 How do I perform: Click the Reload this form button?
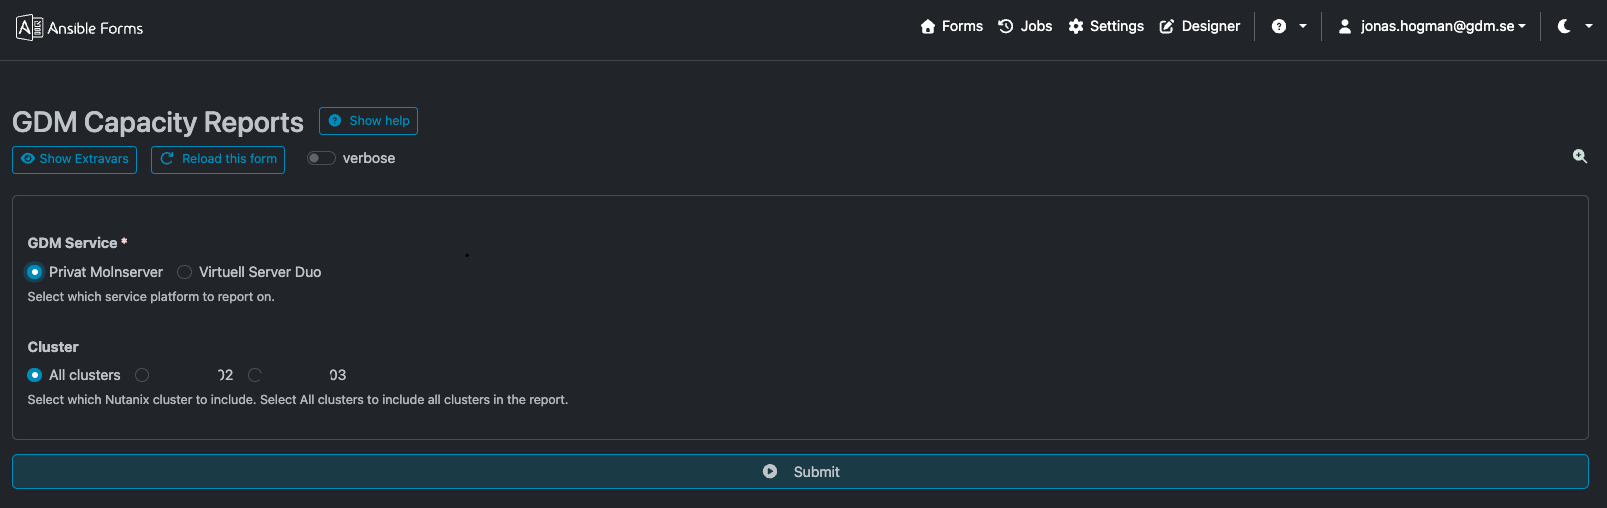click(218, 159)
